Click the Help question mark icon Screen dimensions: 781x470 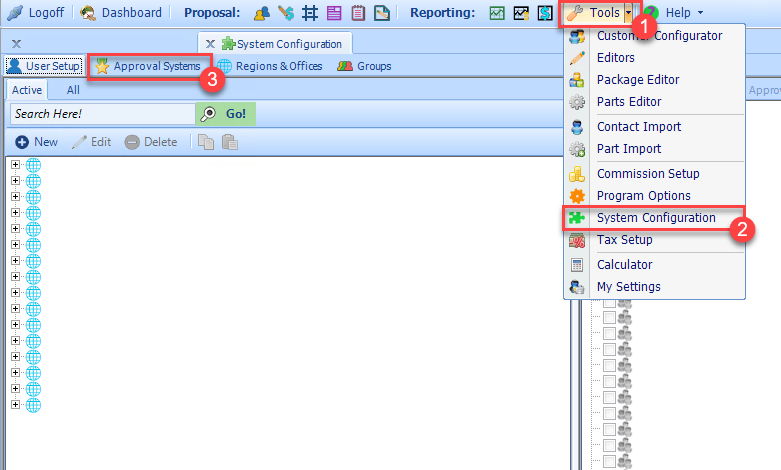point(653,13)
